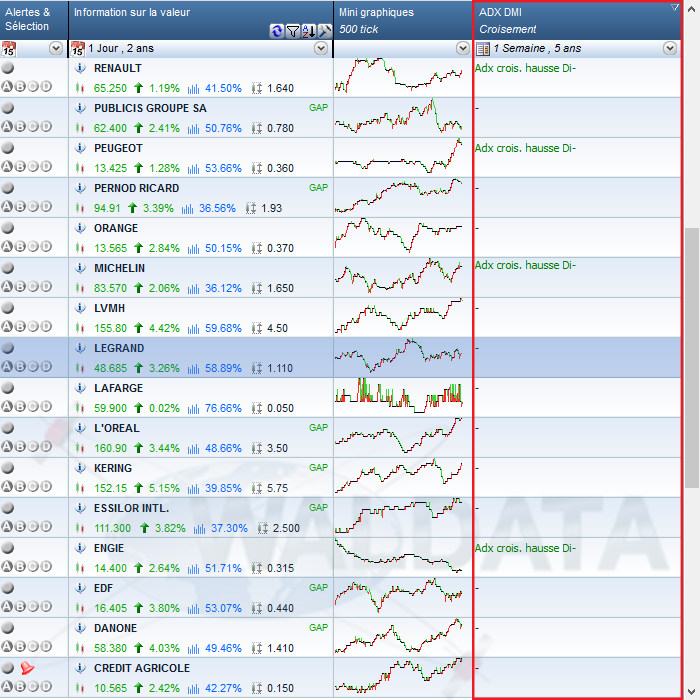Click green up arrow in EDF row
The image size is (700, 700).
(x=138, y=608)
